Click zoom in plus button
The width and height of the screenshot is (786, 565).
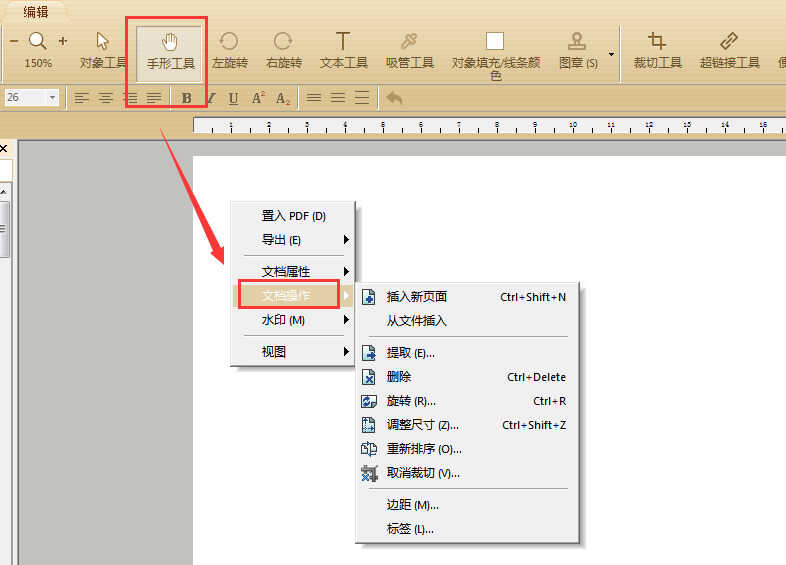(63, 41)
